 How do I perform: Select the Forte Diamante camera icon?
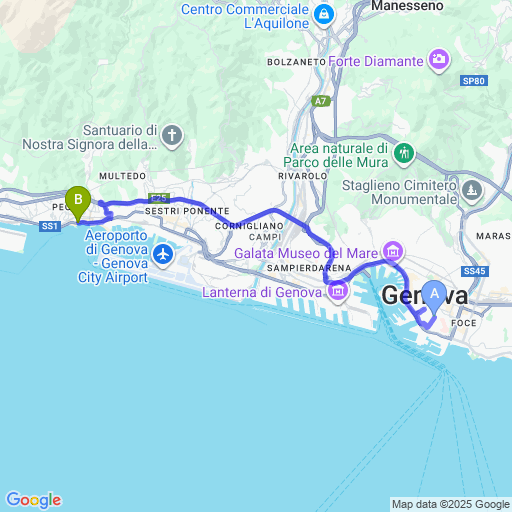coord(439,60)
